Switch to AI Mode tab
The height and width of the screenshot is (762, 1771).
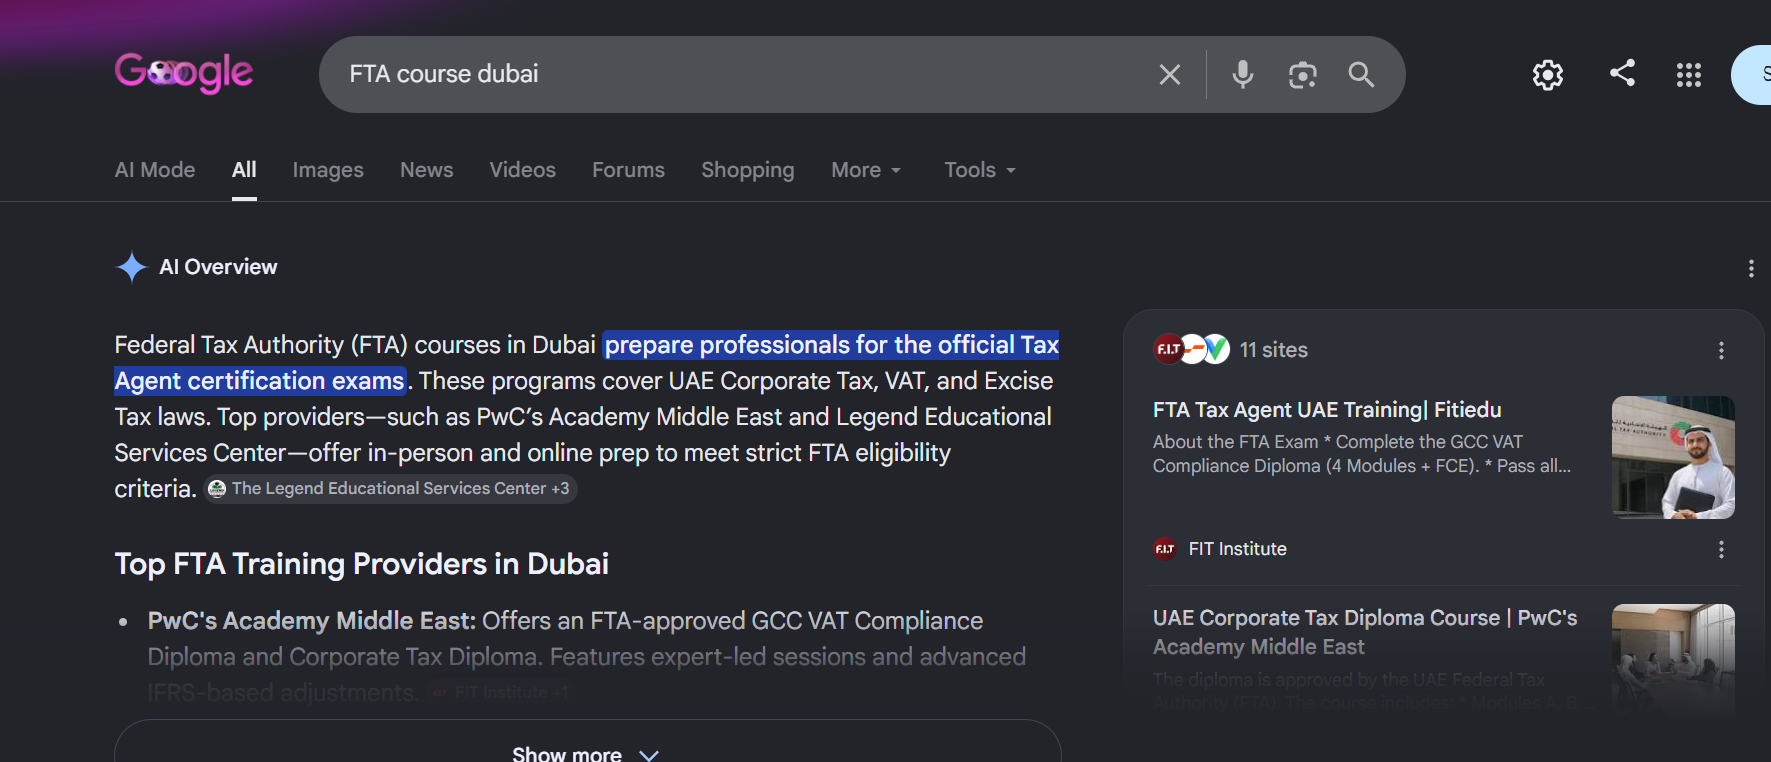point(155,170)
